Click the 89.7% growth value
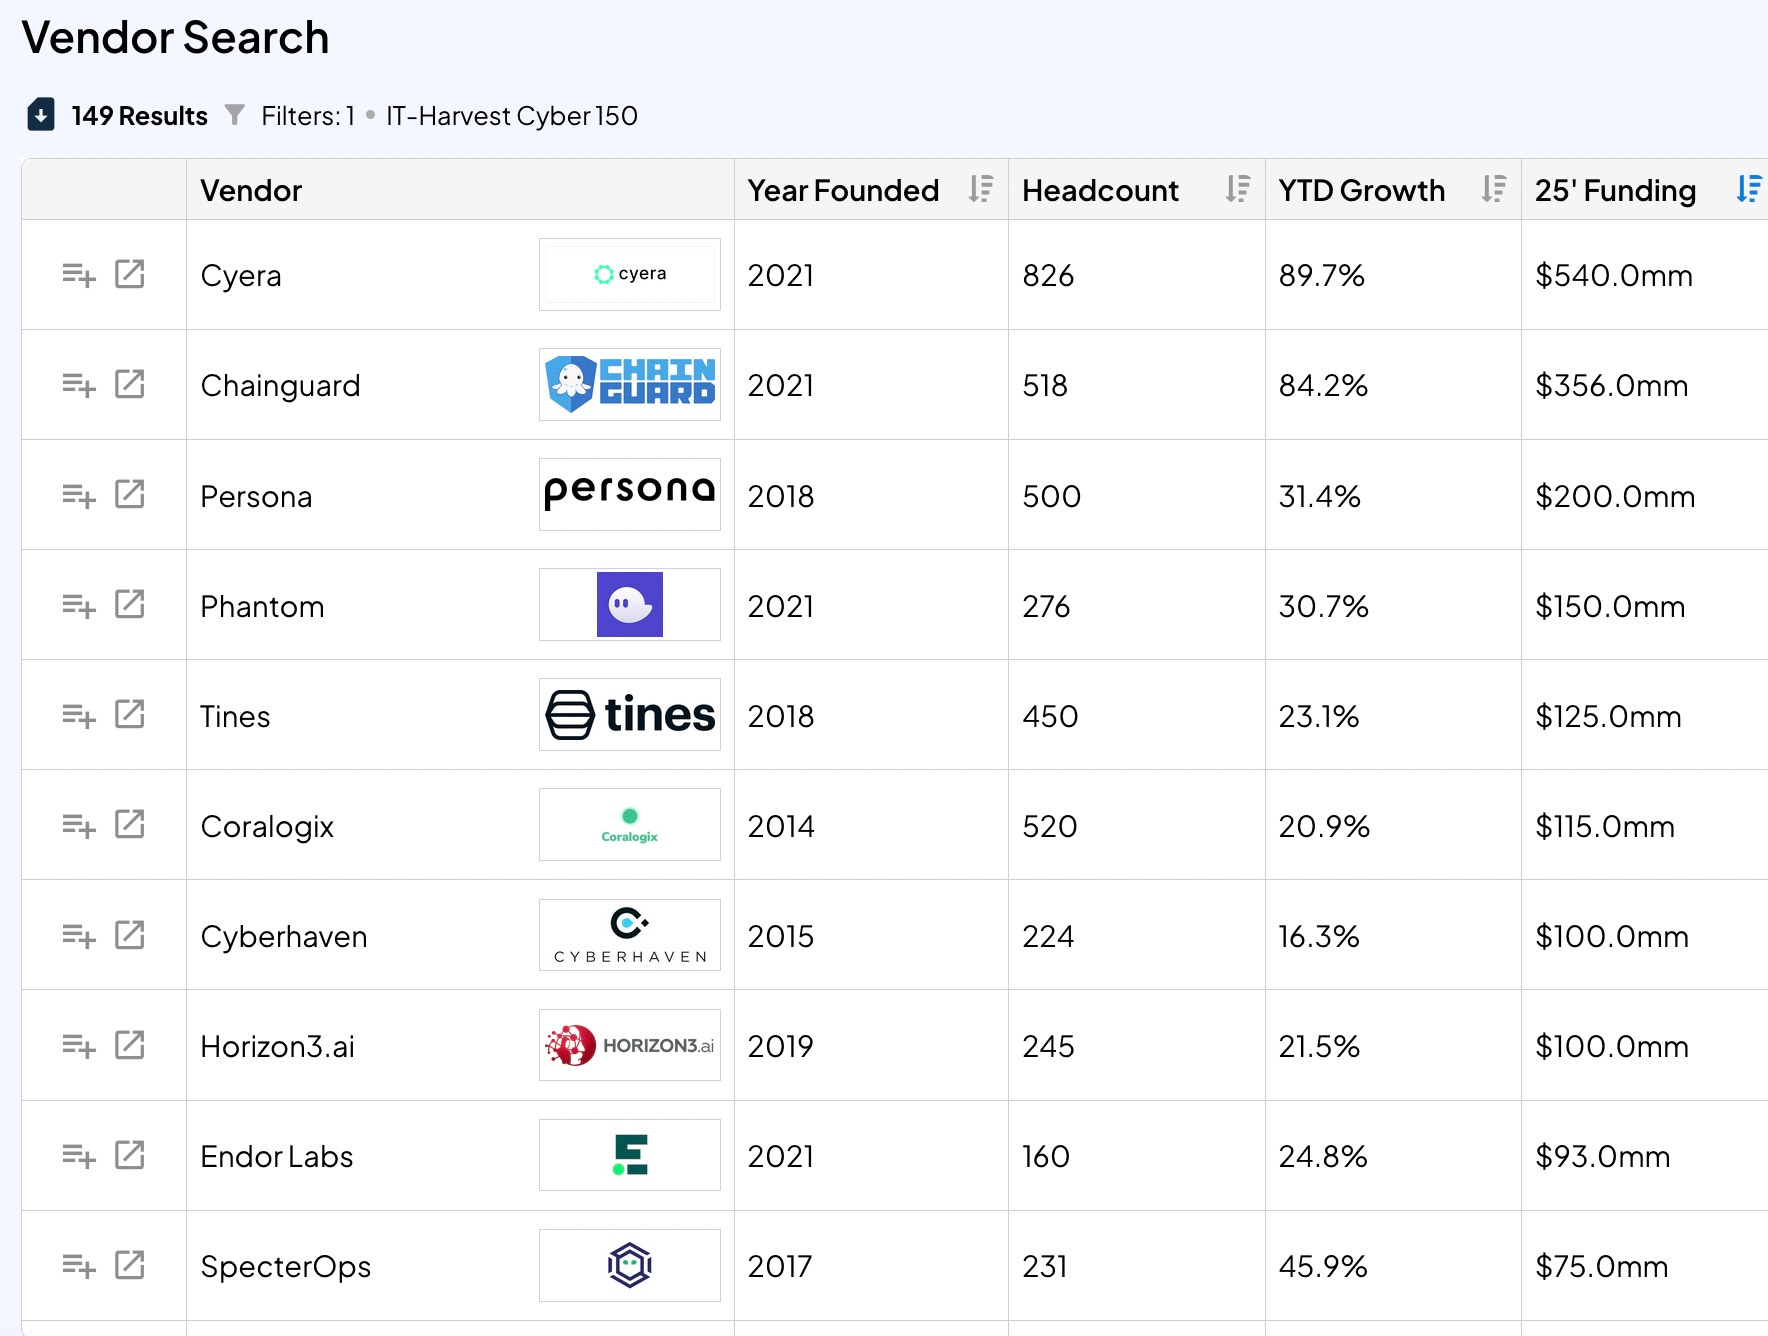 pyautogui.click(x=1321, y=275)
